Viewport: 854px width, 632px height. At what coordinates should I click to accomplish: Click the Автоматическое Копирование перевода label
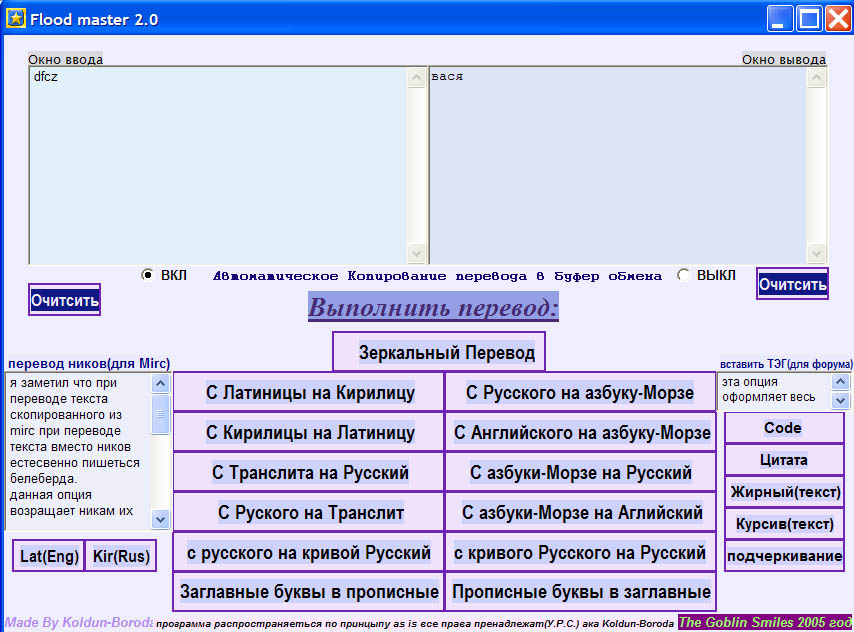(437, 276)
